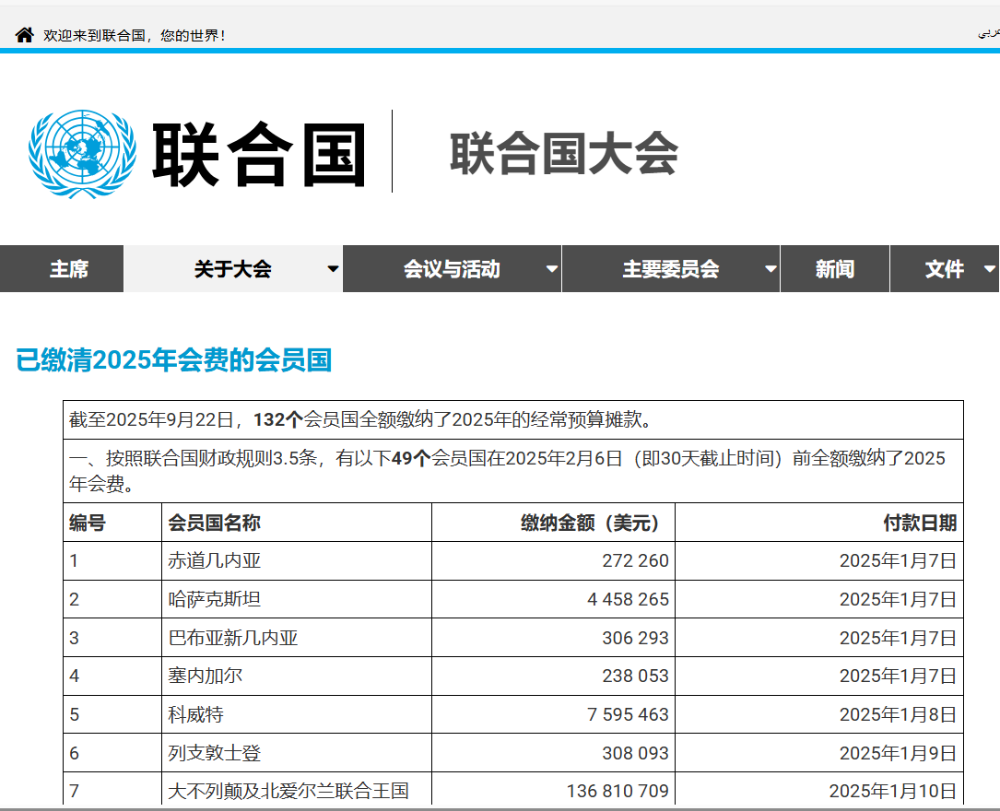Expand the 文件 dropdown arrow

989,269
